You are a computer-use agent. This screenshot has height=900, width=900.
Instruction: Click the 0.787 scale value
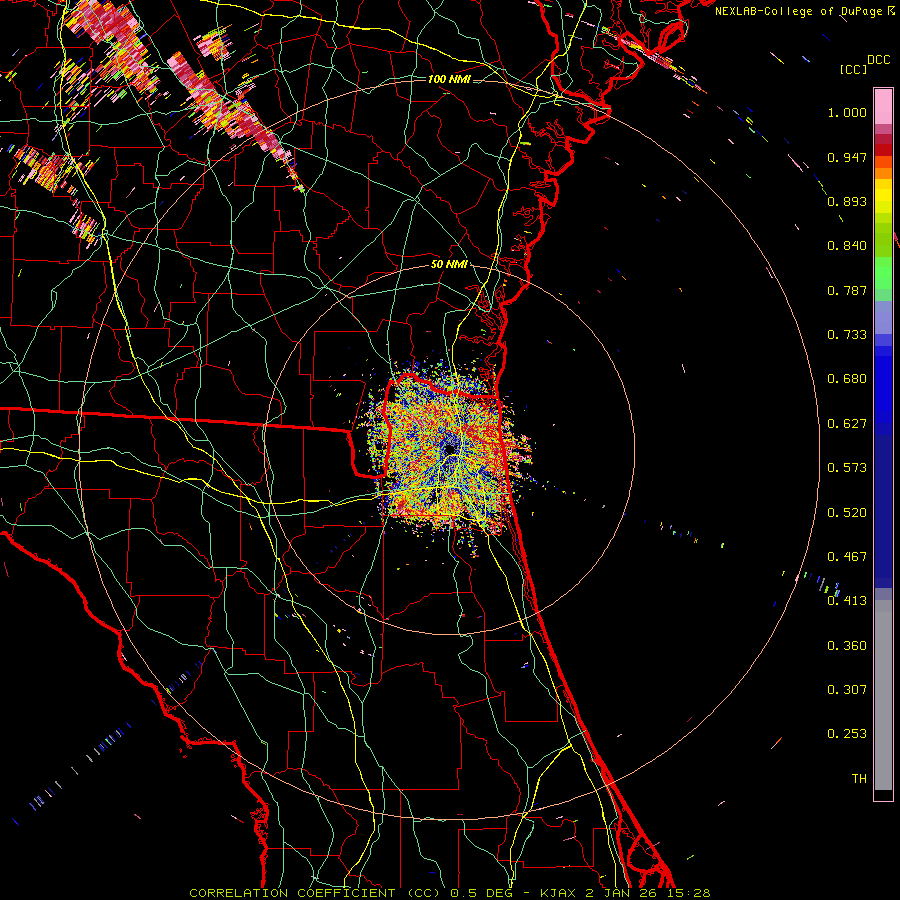[847, 290]
